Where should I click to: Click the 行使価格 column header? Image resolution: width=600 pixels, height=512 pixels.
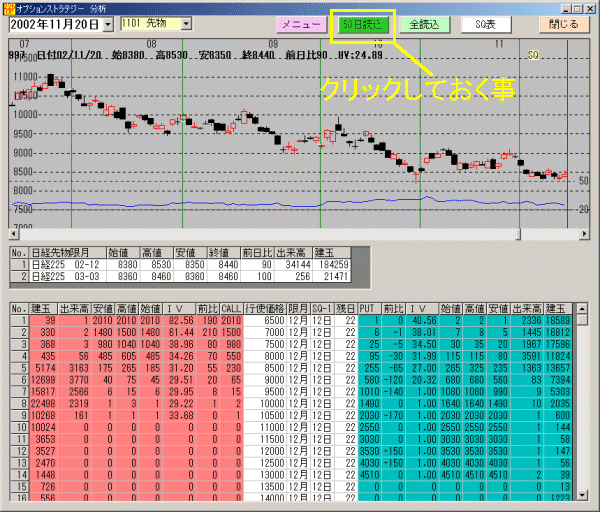point(265,308)
